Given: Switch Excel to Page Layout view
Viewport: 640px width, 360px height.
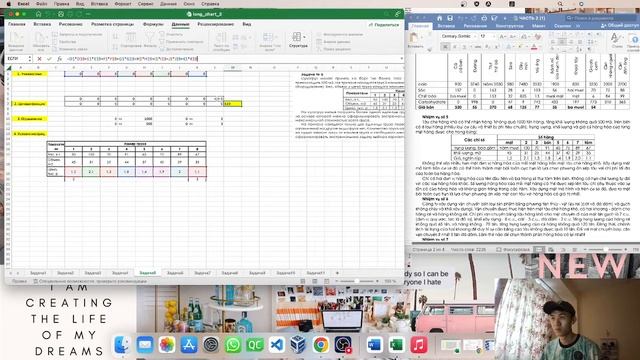Looking at the screenshot, I should pos(315,281).
